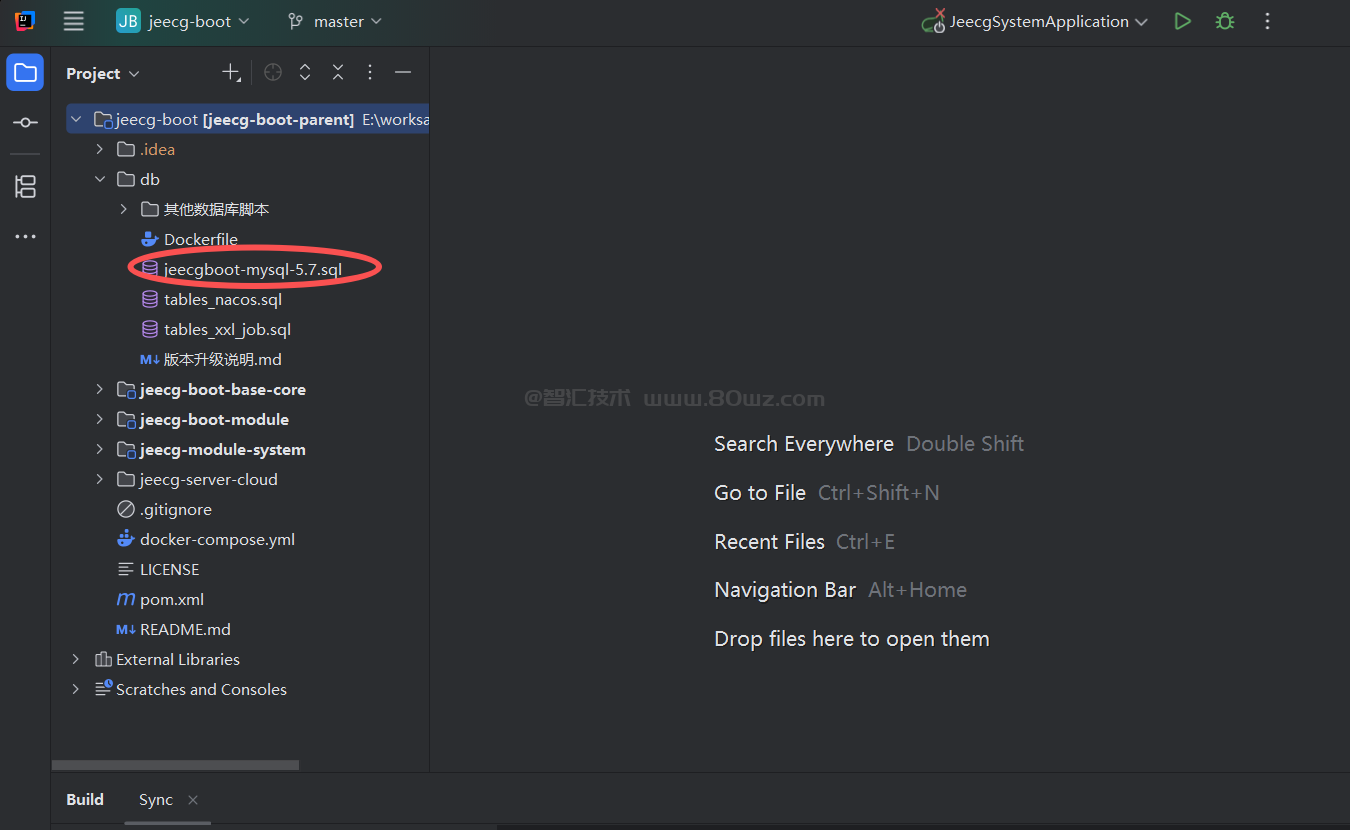This screenshot has height=830, width=1350.
Task: Open tables_xxl_job.sql file
Action: [227, 329]
